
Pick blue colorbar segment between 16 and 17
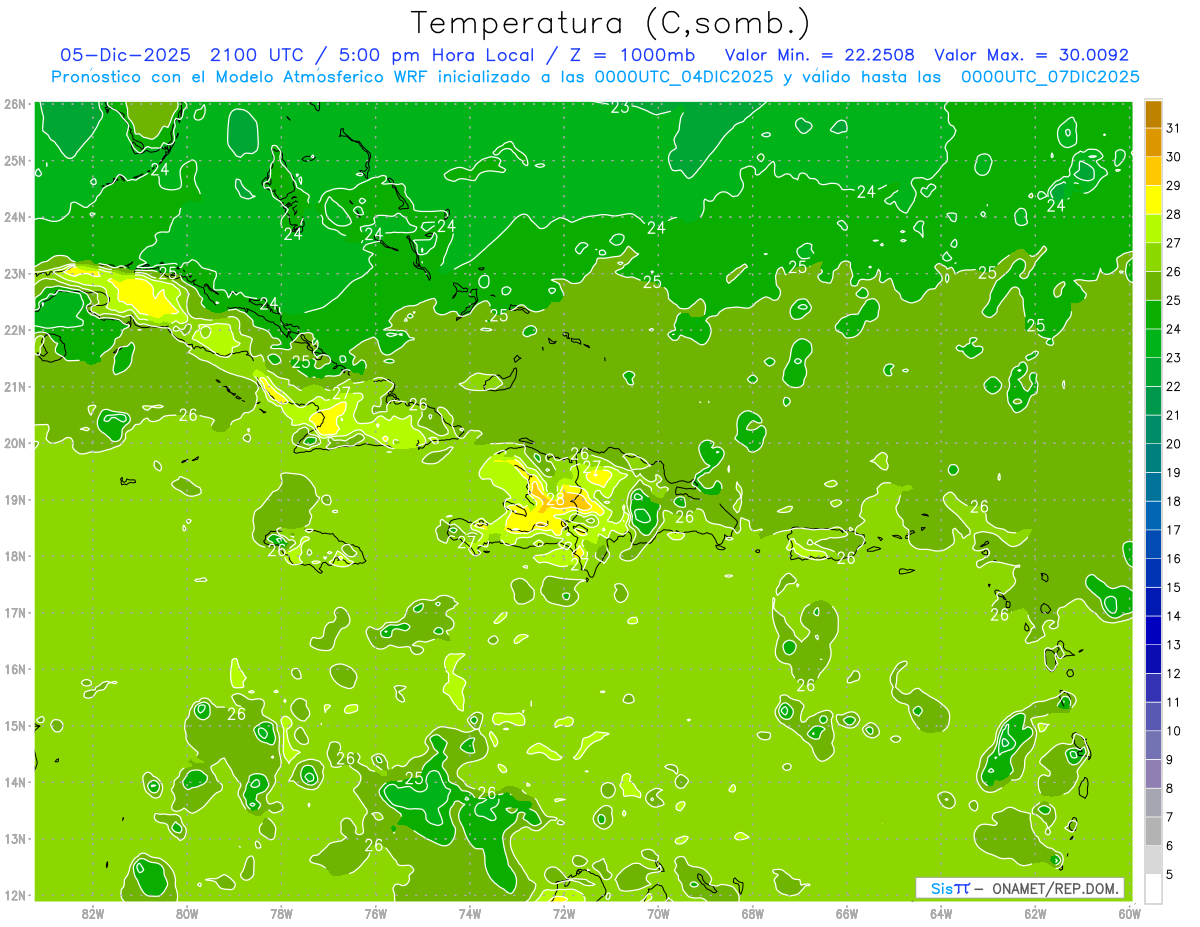1153,543
